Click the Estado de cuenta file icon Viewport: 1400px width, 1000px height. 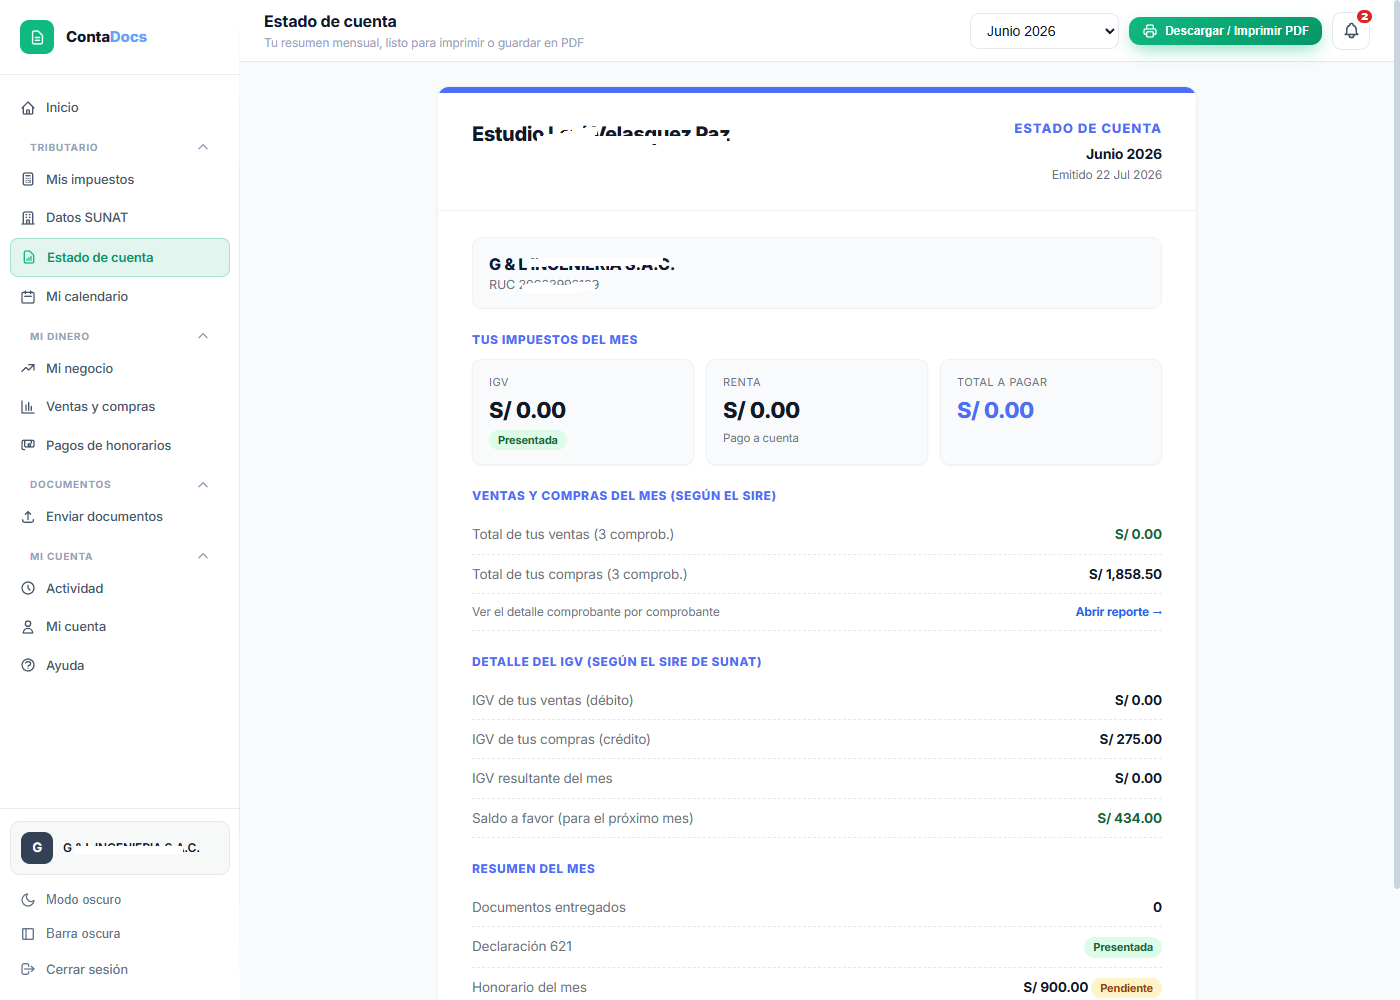coord(29,258)
